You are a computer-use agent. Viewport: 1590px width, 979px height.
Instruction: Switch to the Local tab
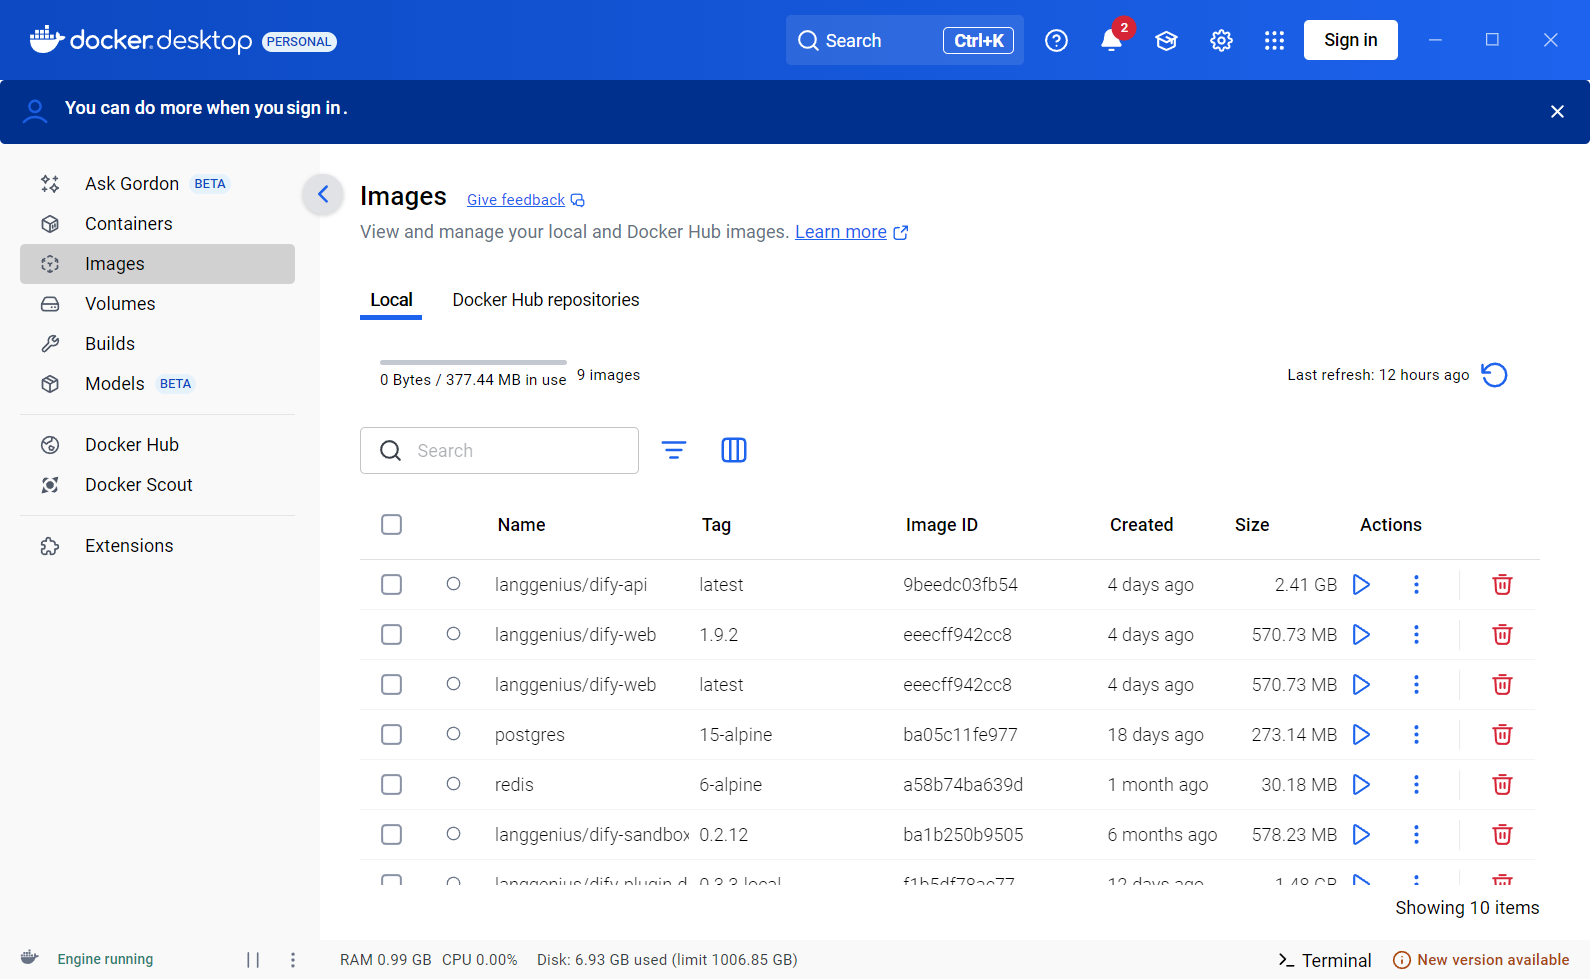coord(391,300)
